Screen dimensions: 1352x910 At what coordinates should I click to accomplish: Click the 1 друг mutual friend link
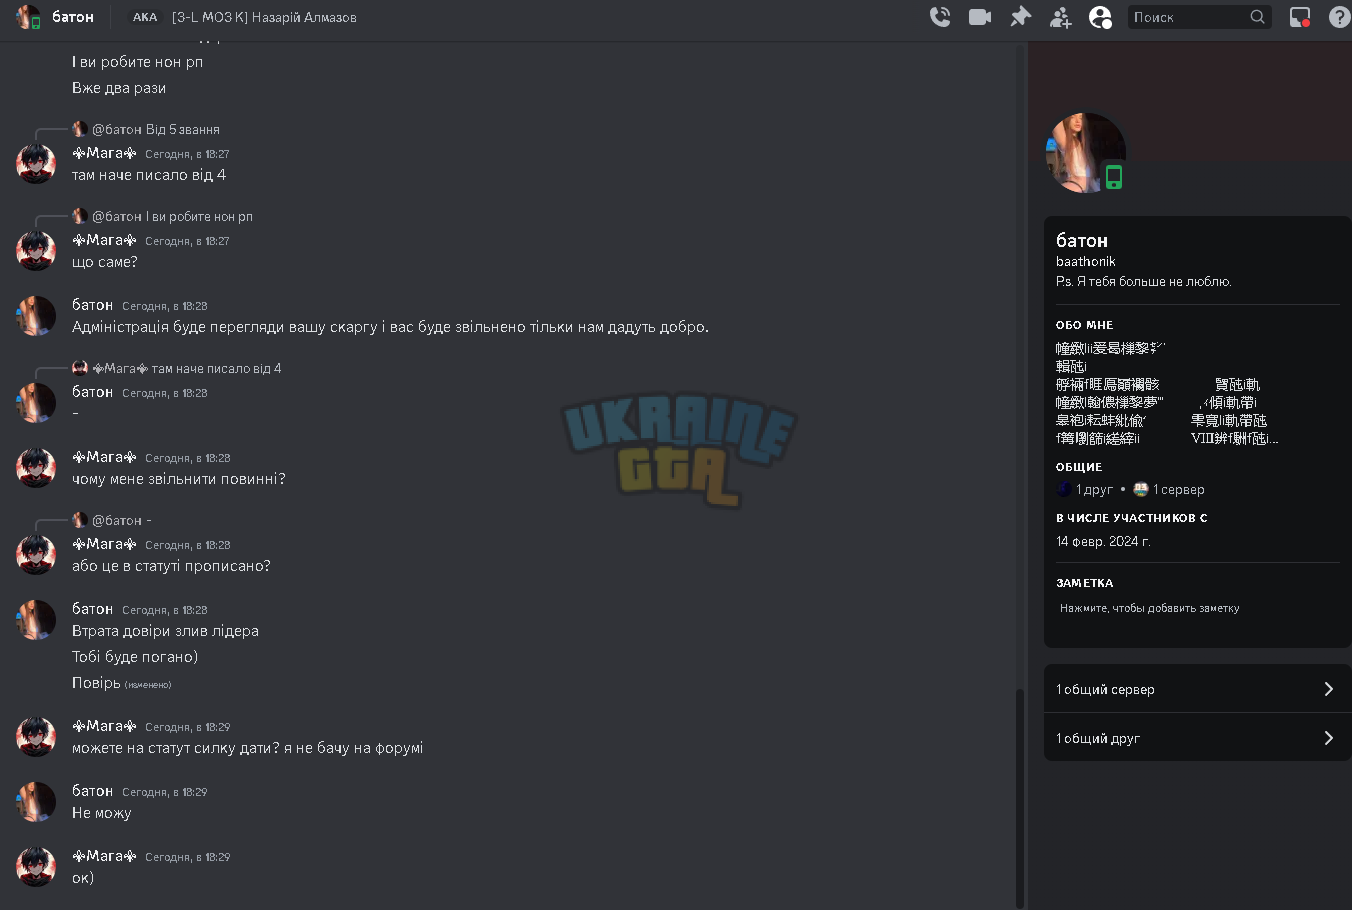(x=1085, y=490)
